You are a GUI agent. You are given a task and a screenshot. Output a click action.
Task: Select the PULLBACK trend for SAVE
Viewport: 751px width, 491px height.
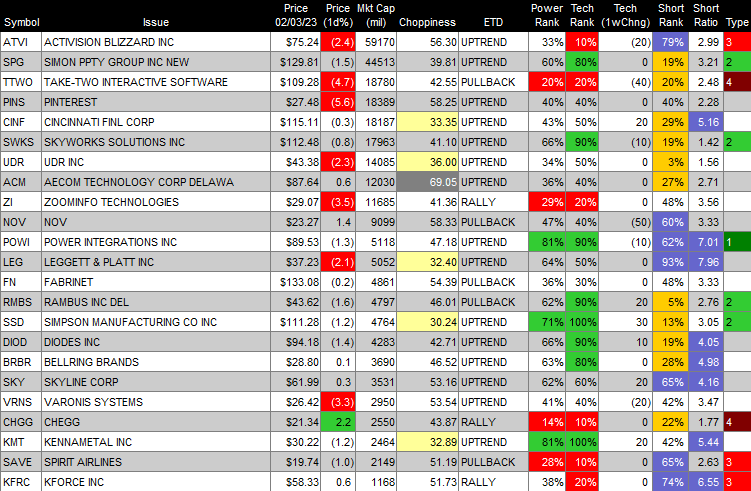(493, 462)
